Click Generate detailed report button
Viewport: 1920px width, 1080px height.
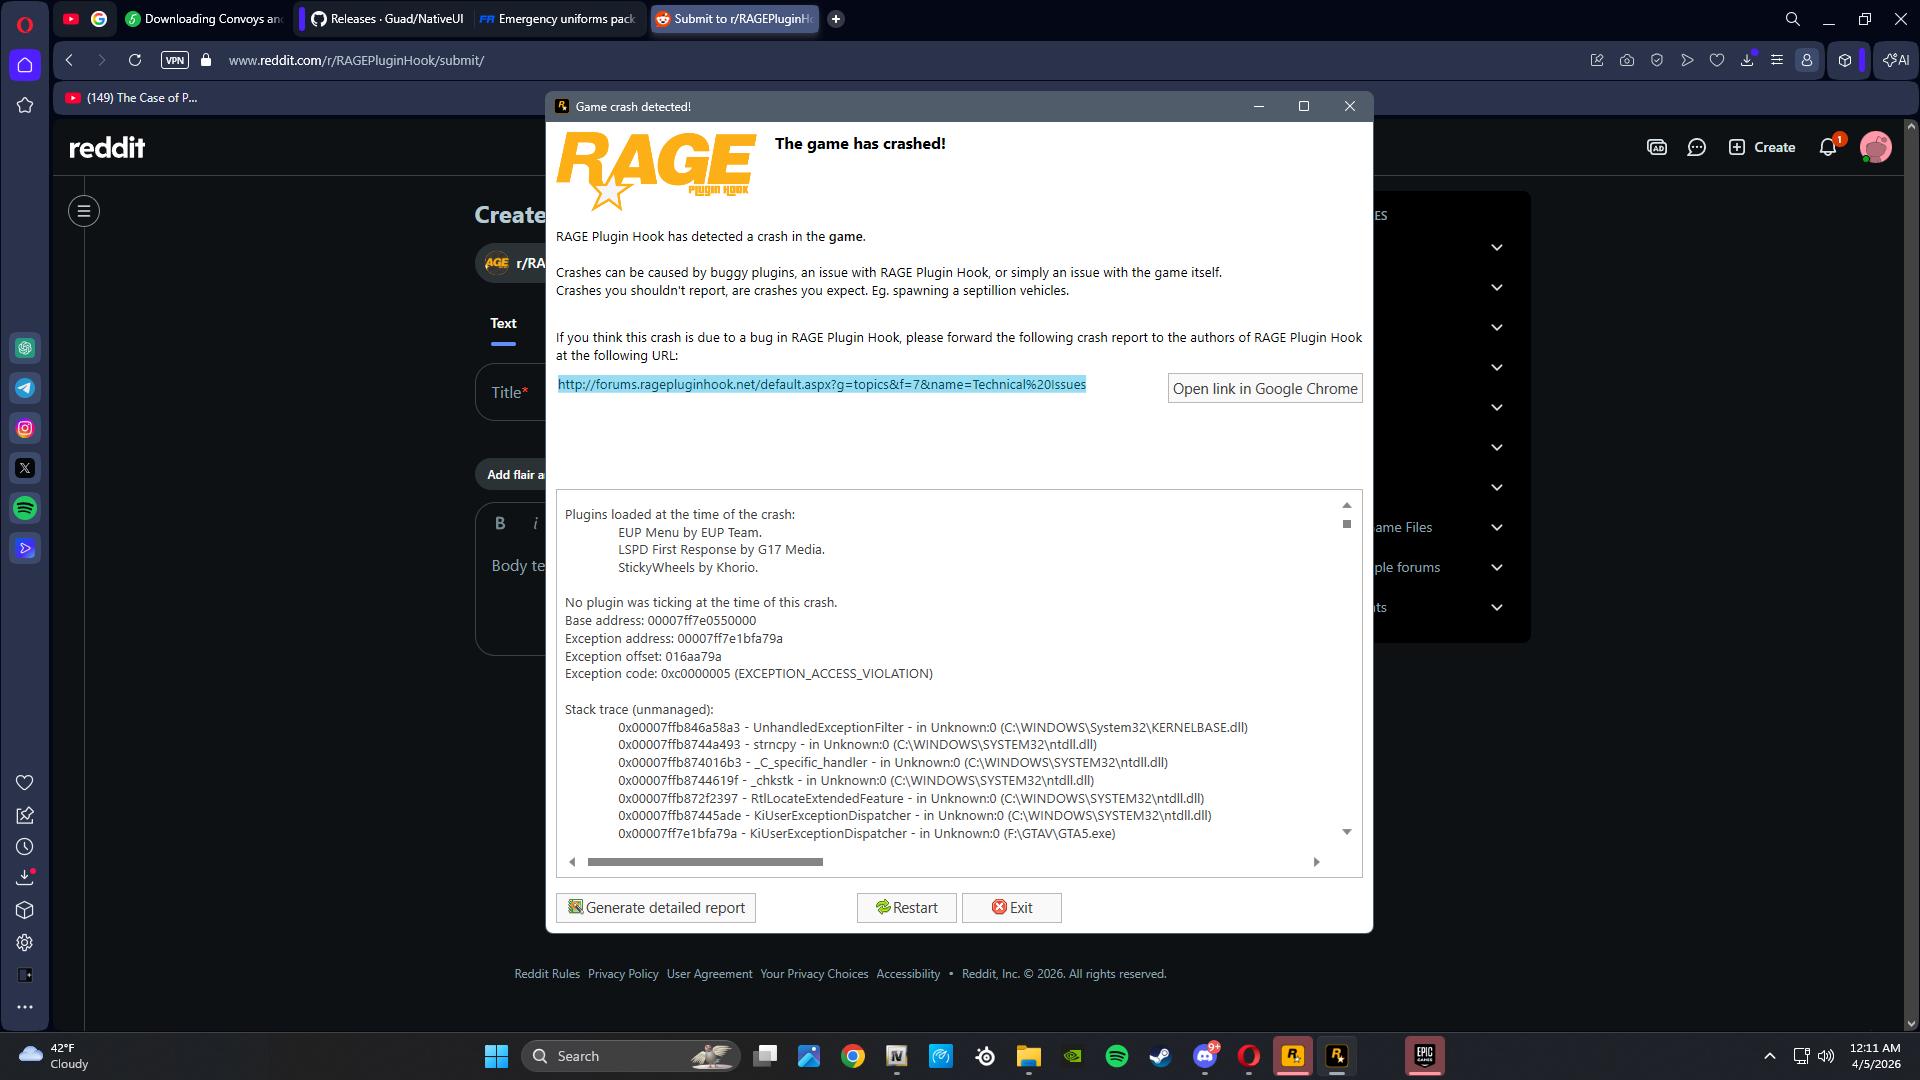[656, 907]
